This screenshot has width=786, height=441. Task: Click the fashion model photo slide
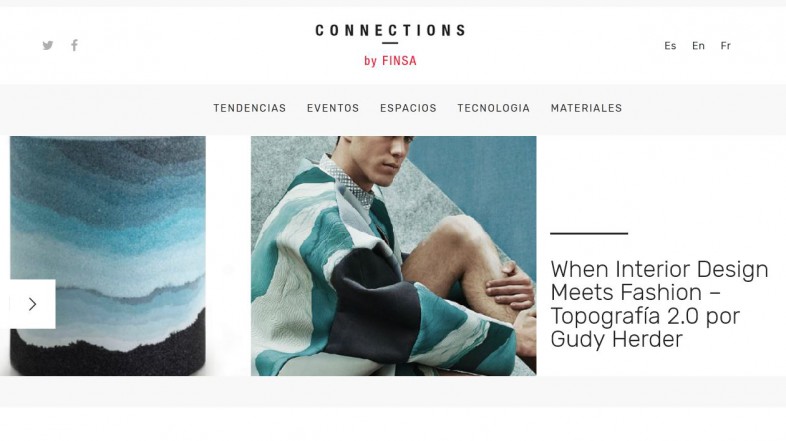pos(394,256)
